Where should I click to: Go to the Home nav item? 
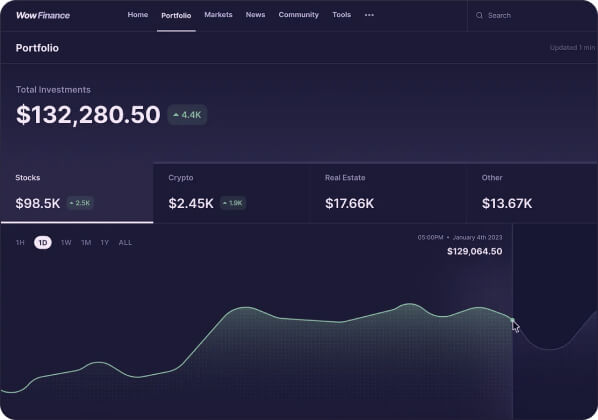(138, 15)
